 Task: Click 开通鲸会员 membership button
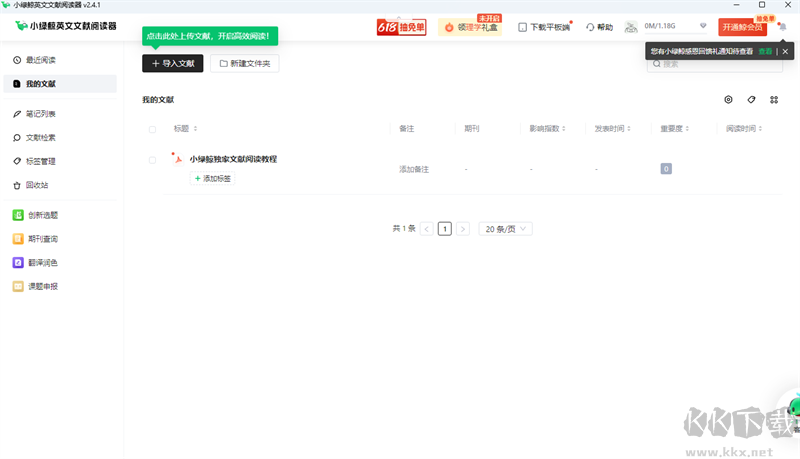click(x=742, y=27)
